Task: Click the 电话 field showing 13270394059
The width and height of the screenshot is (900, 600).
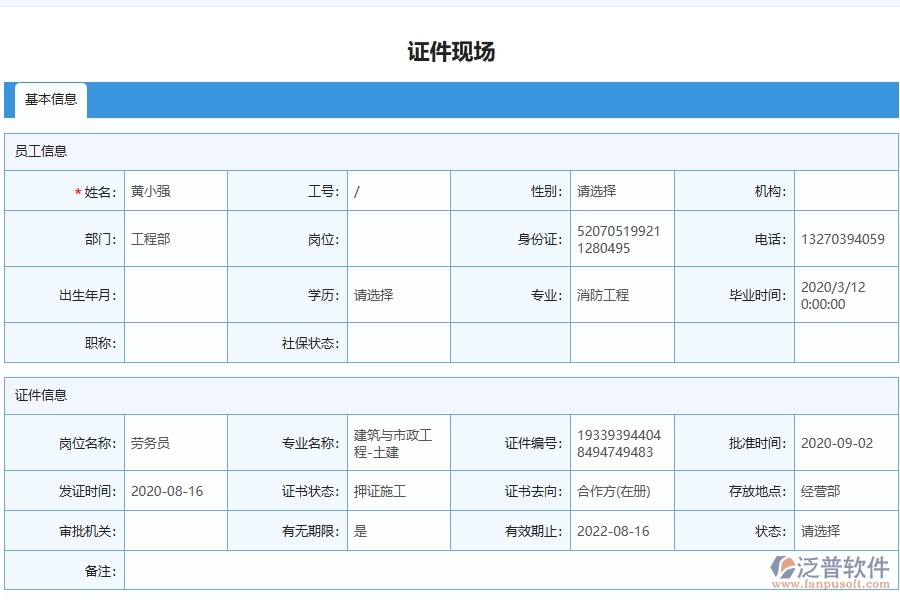Action: point(845,238)
